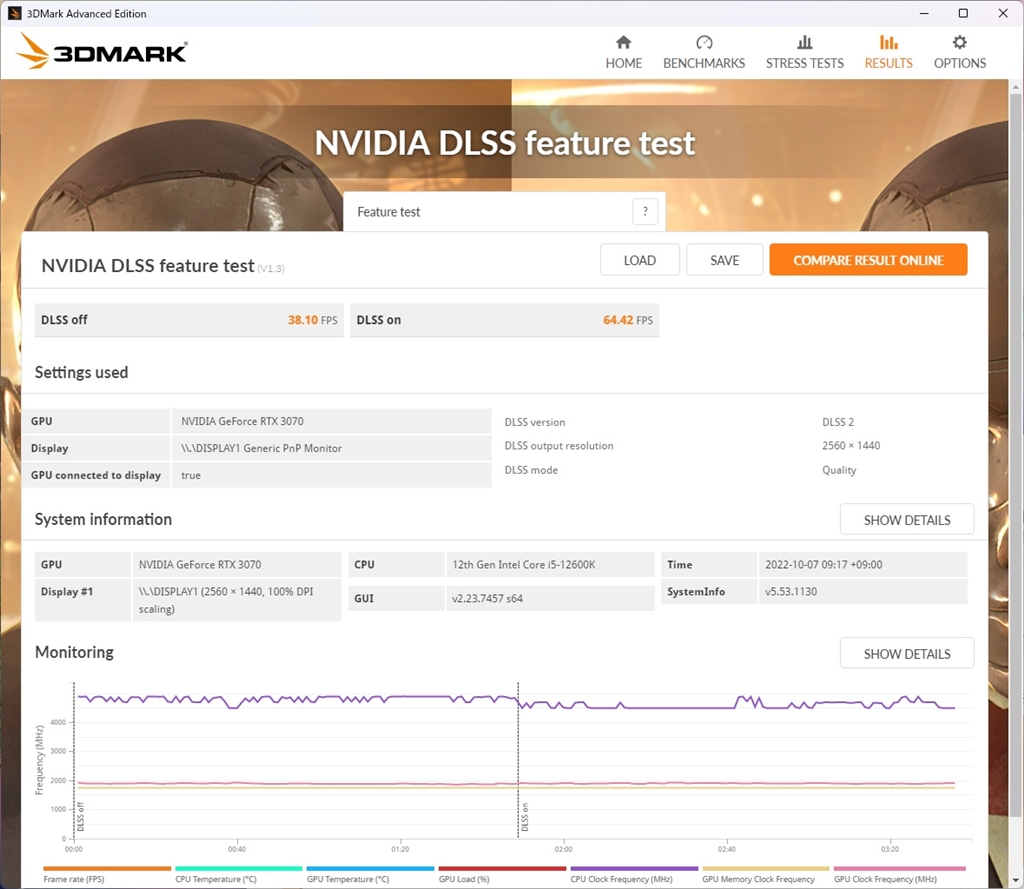Click the NVIDIA GeForce RTX 3070 settings value
Image resolution: width=1024 pixels, height=889 pixels.
(242, 421)
